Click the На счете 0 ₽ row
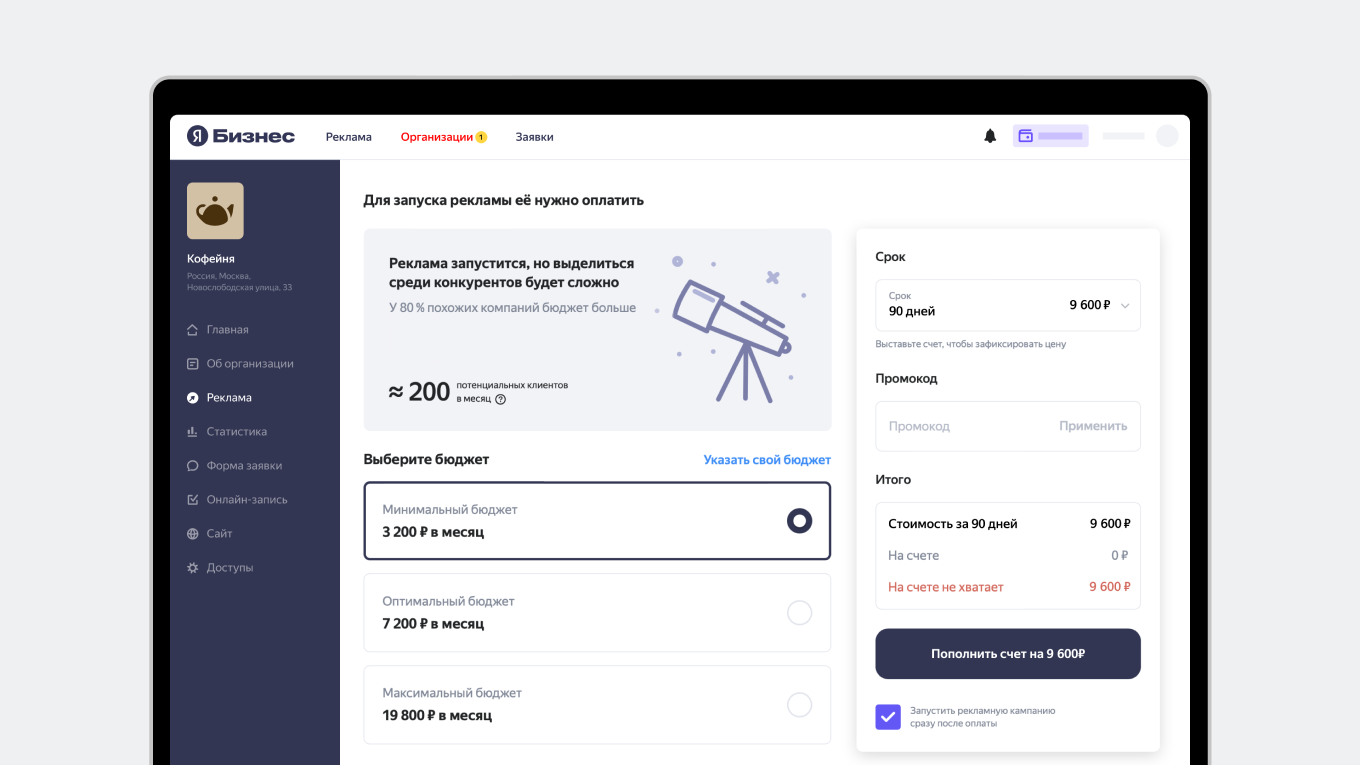The width and height of the screenshot is (1360, 765). (1008, 555)
